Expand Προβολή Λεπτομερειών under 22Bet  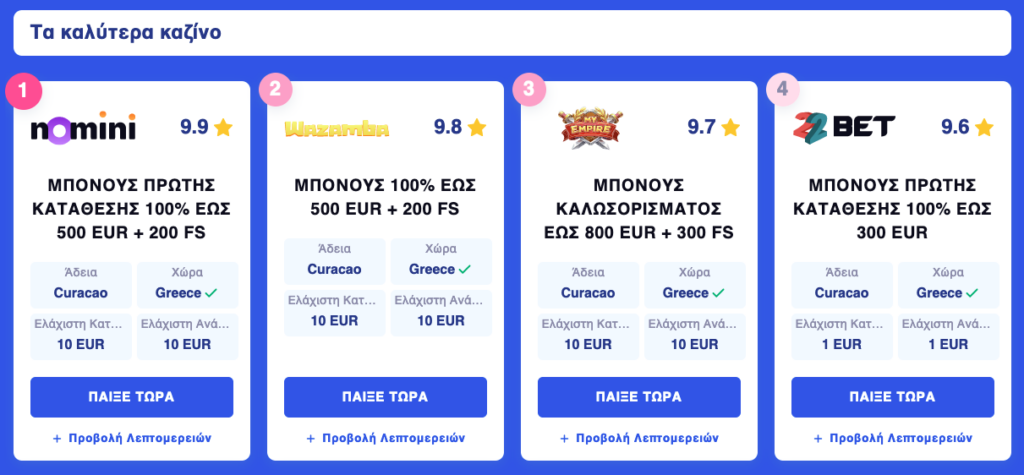(893, 438)
